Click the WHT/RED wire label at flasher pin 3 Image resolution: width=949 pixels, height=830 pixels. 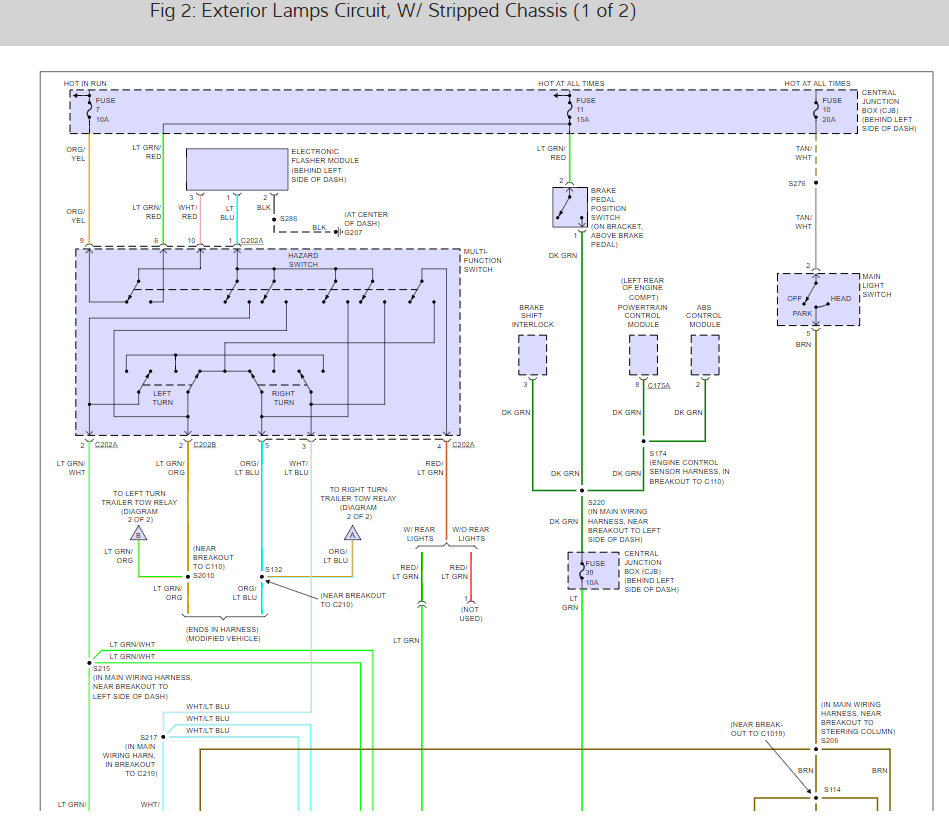(x=188, y=212)
